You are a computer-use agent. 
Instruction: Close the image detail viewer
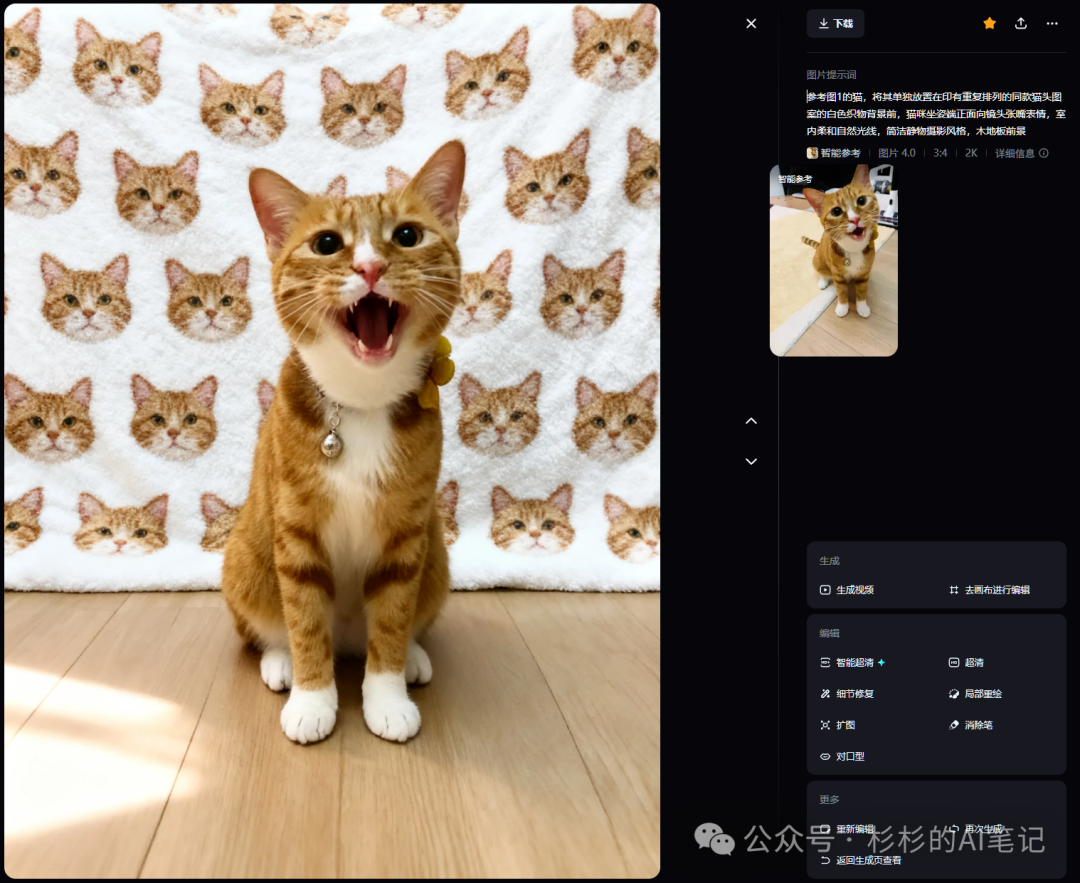(x=751, y=23)
